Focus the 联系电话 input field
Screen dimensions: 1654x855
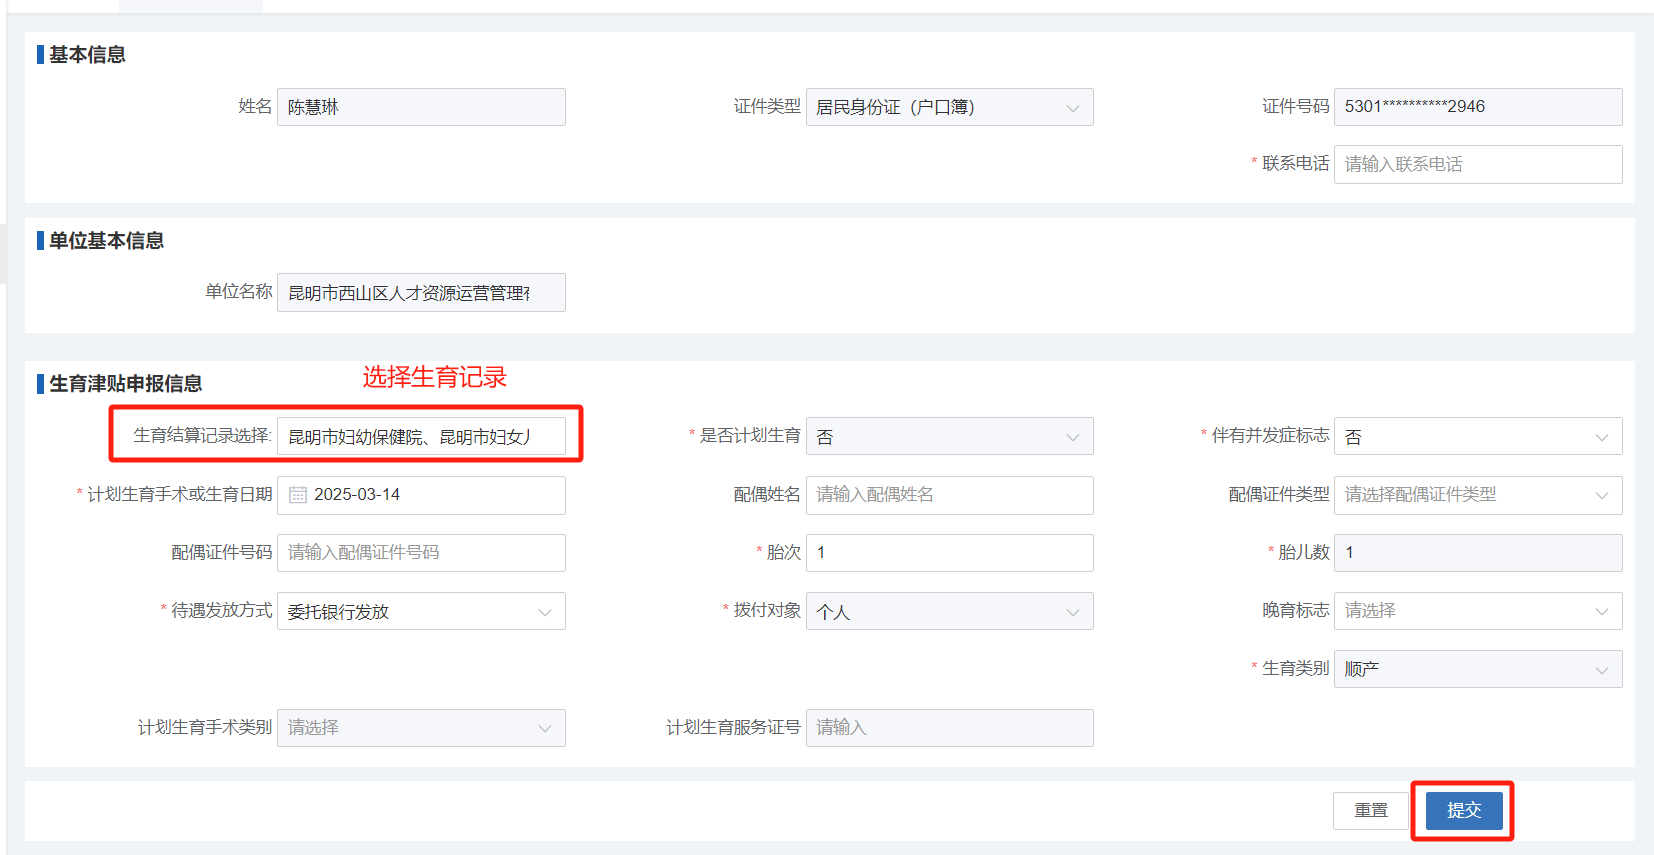[x=1477, y=165]
